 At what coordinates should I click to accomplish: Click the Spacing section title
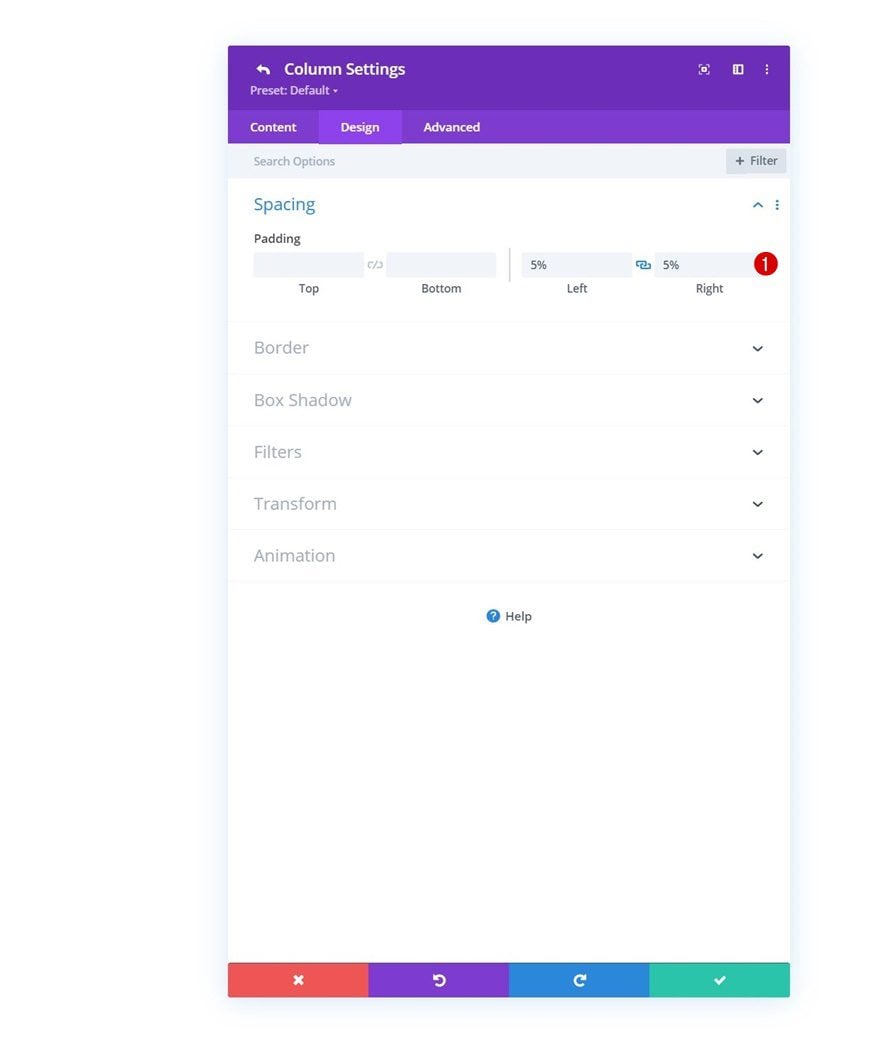pyautogui.click(x=284, y=205)
